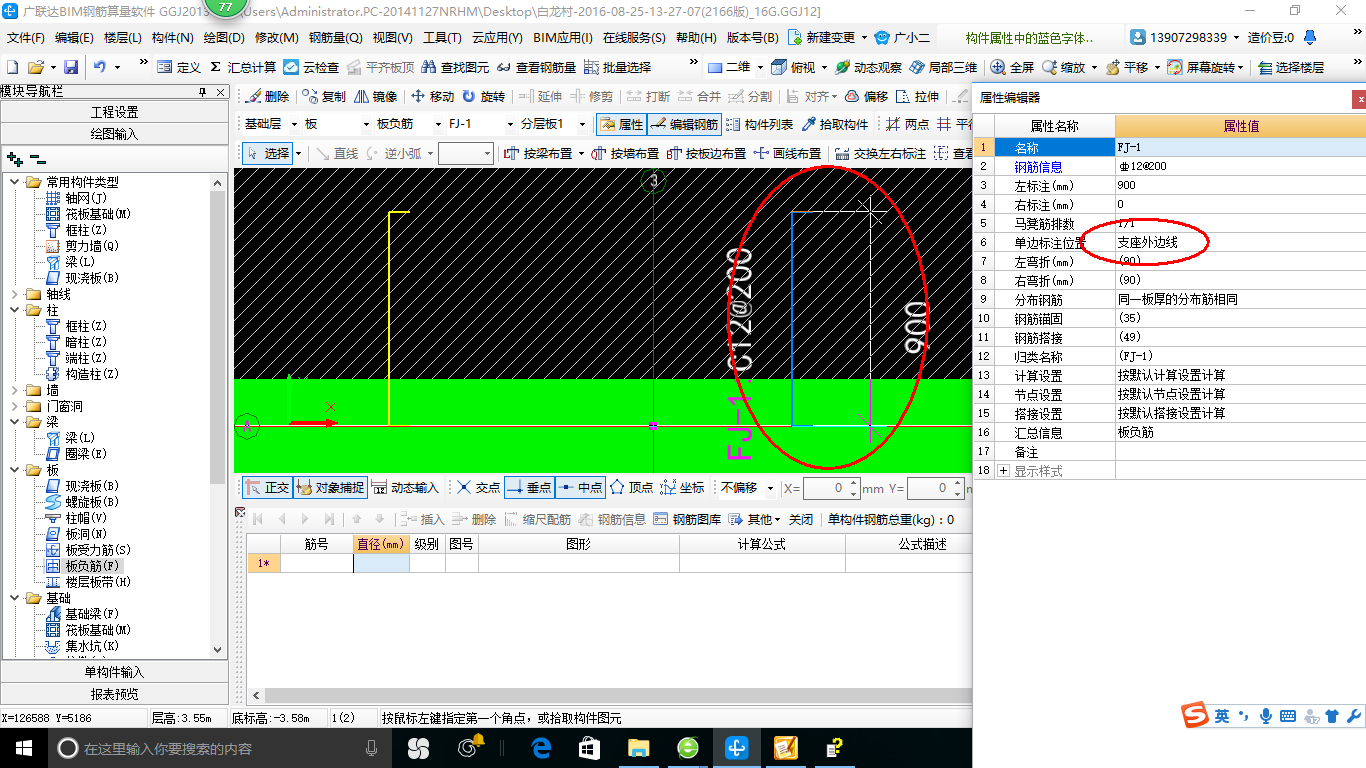This screenshot has width=1366, height=768.
Task: Expand the 轴线 tree node
Action: (15, 294)
